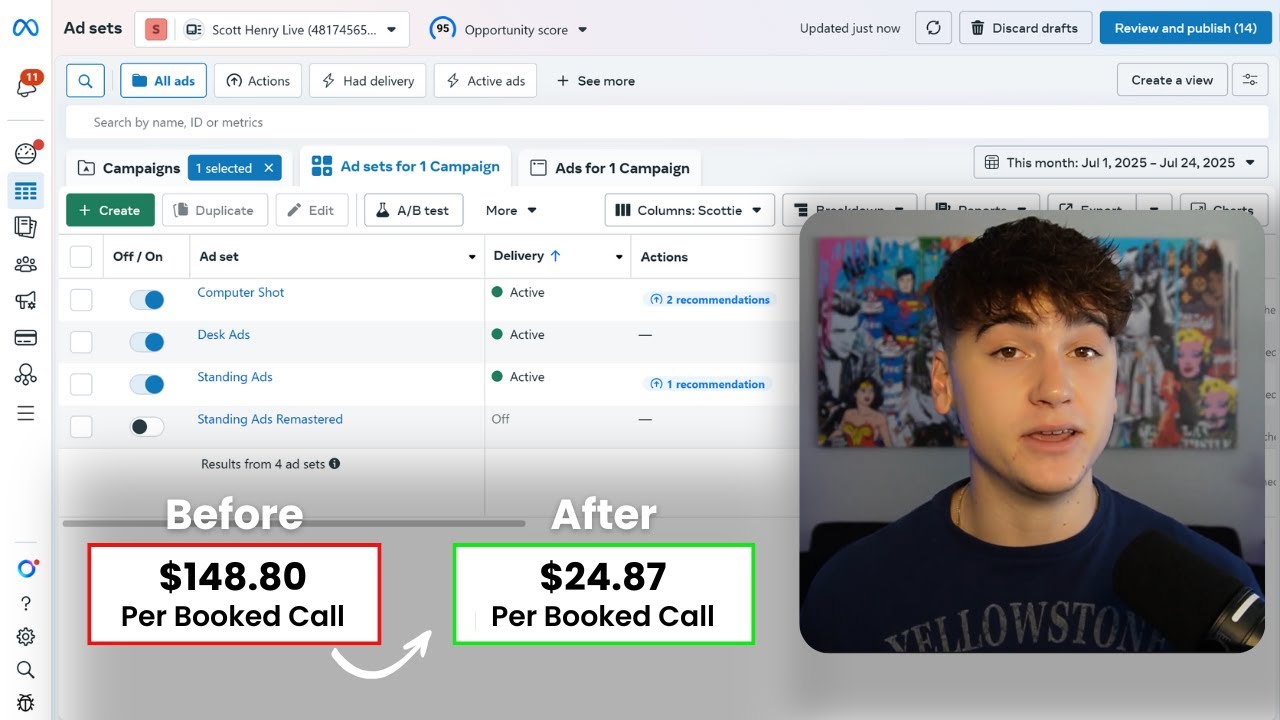Click Create a view button
This screenshot has width=1280, height=720.
[1172, 80]
